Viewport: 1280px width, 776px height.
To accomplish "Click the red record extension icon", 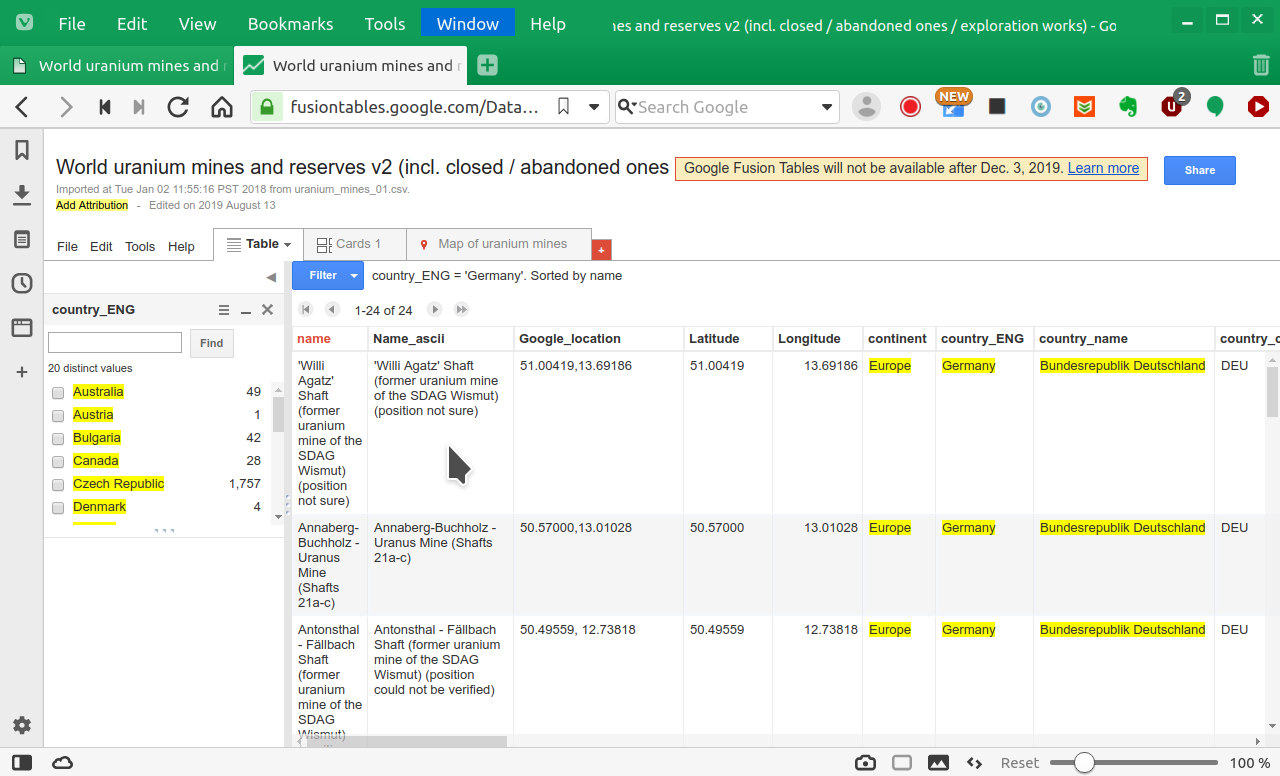I will click(910, 107).
